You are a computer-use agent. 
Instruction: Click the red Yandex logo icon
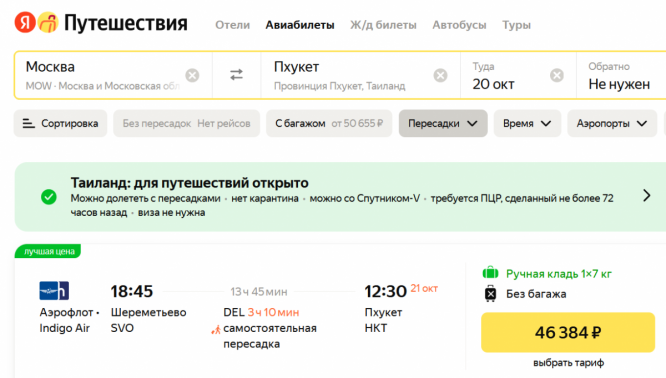(25, 23)
